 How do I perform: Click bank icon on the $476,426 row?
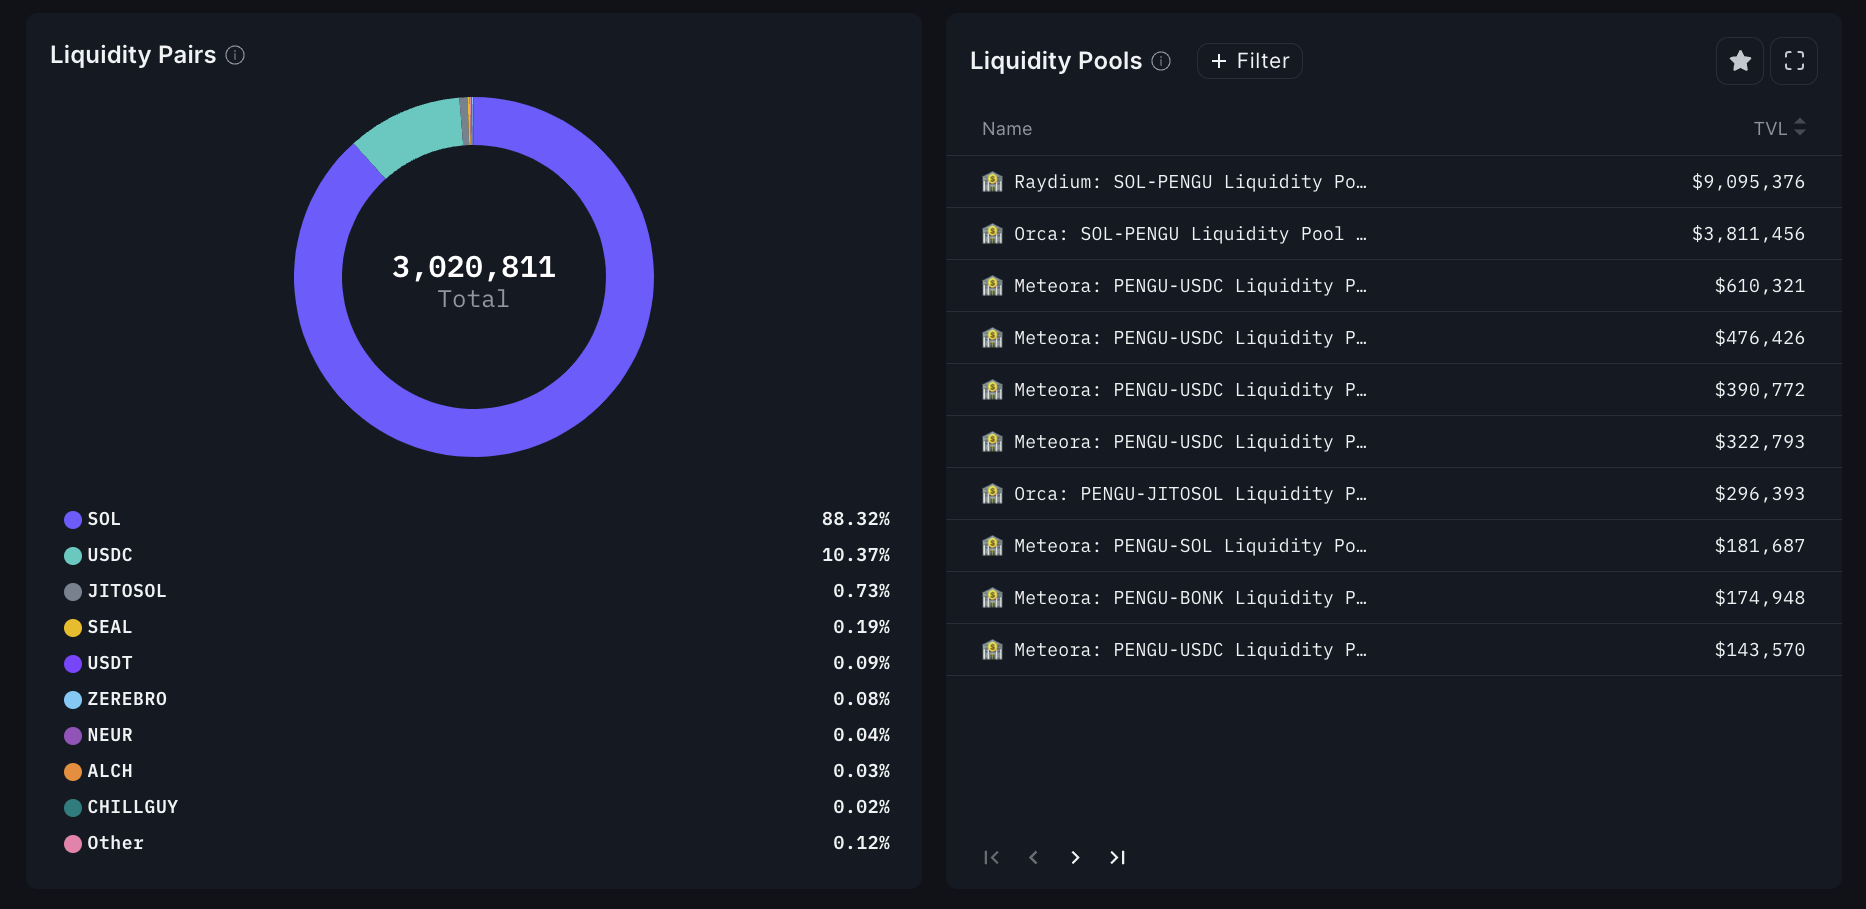point(992,338)
